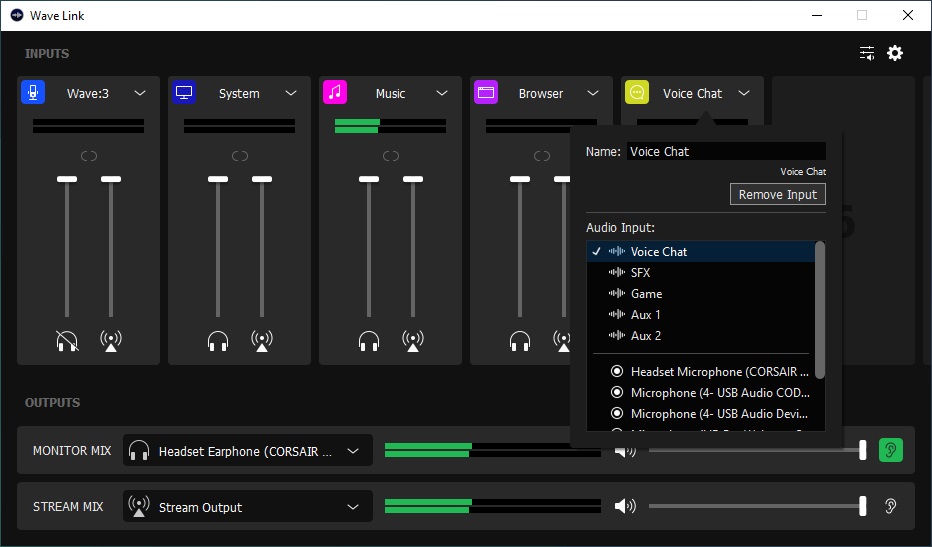Click the pink Music note icon
The width and height of the screenshot is (932, 547).
pyautogui.click(x=335, y=93)
